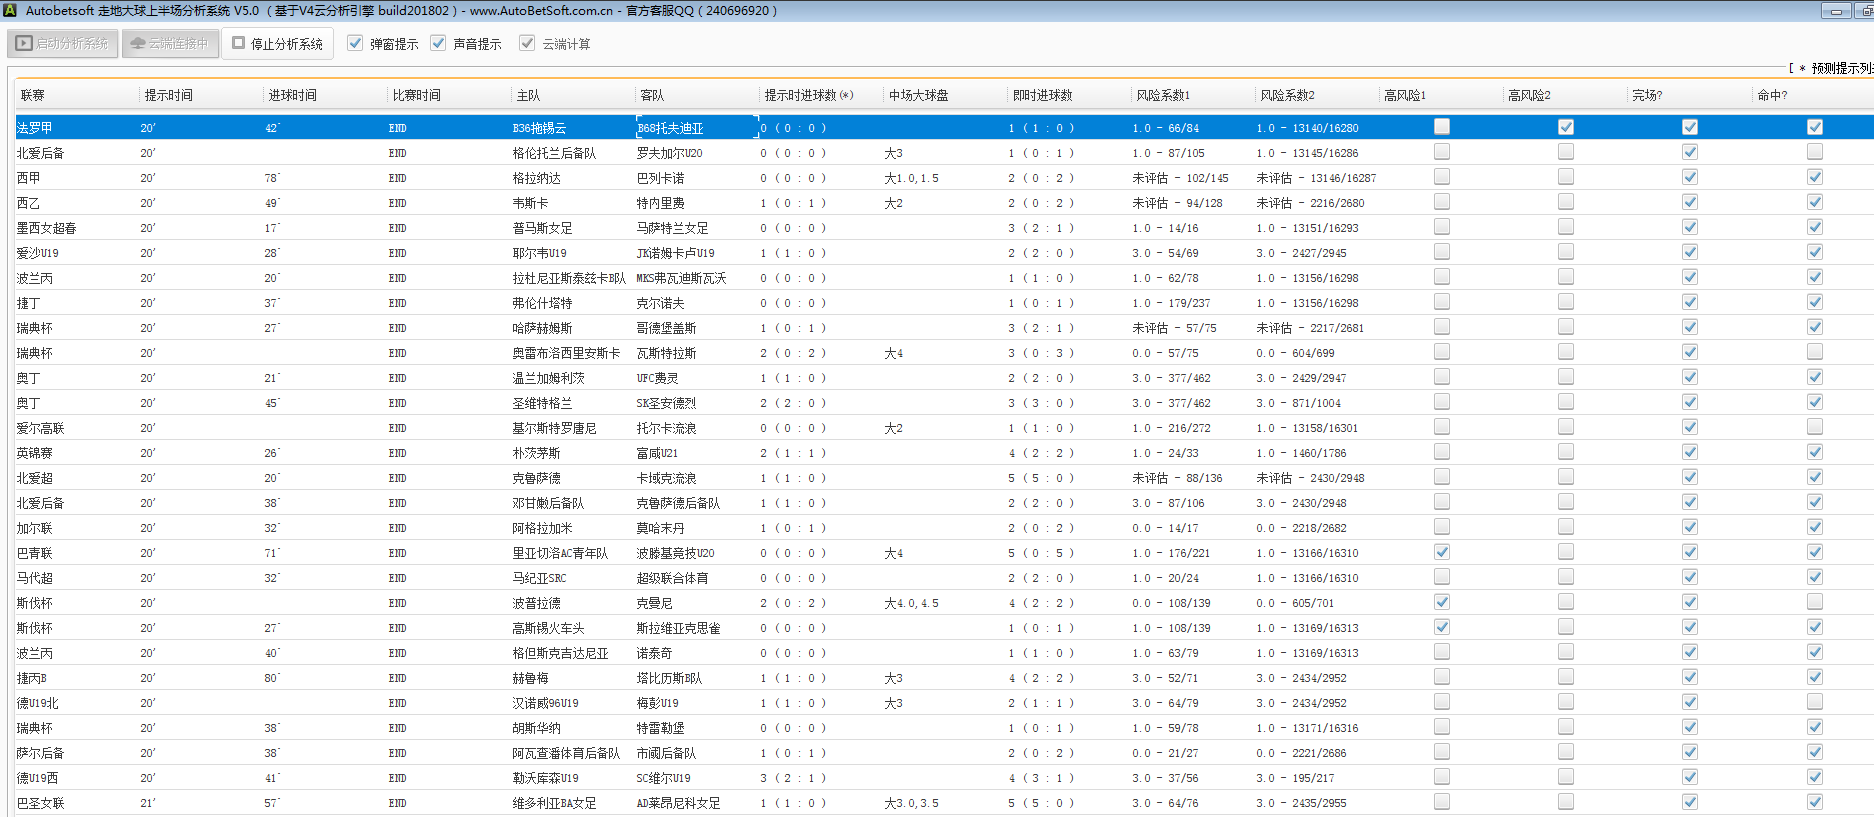This screenshot has height=817, width=1874.
Task: Click the B68托夫迪亚 away team cell
Action: (670, 128)
